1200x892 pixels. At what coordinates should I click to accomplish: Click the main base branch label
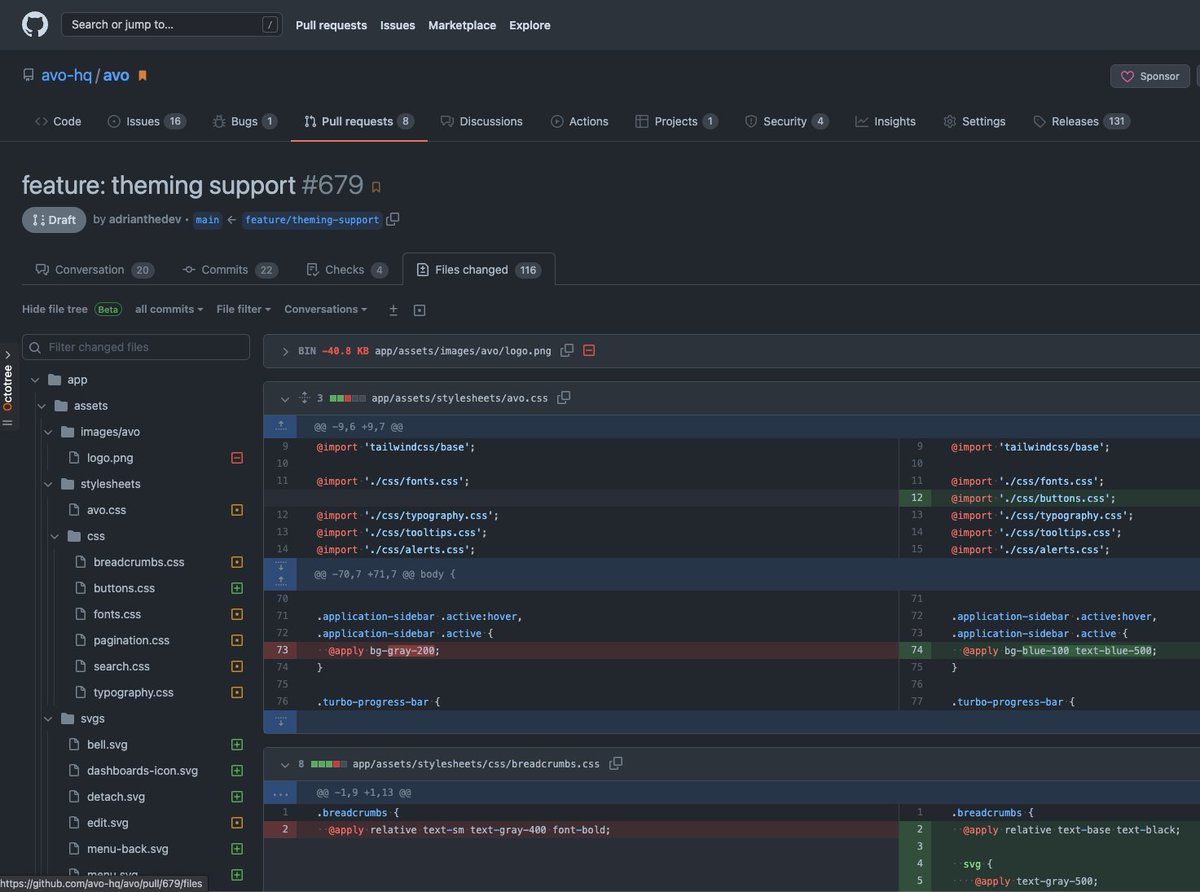pyautogui.click(x=207, y=220)
